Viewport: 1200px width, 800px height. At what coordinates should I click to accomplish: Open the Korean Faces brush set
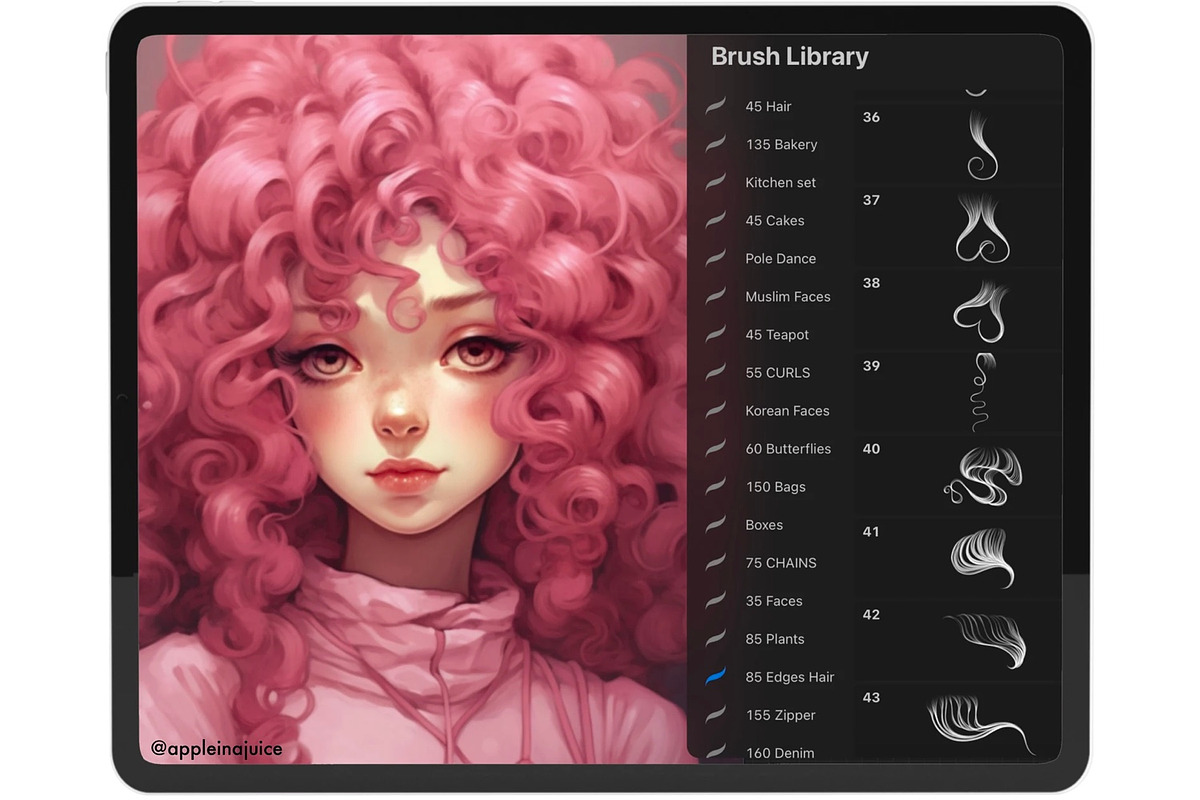(787, 411)
